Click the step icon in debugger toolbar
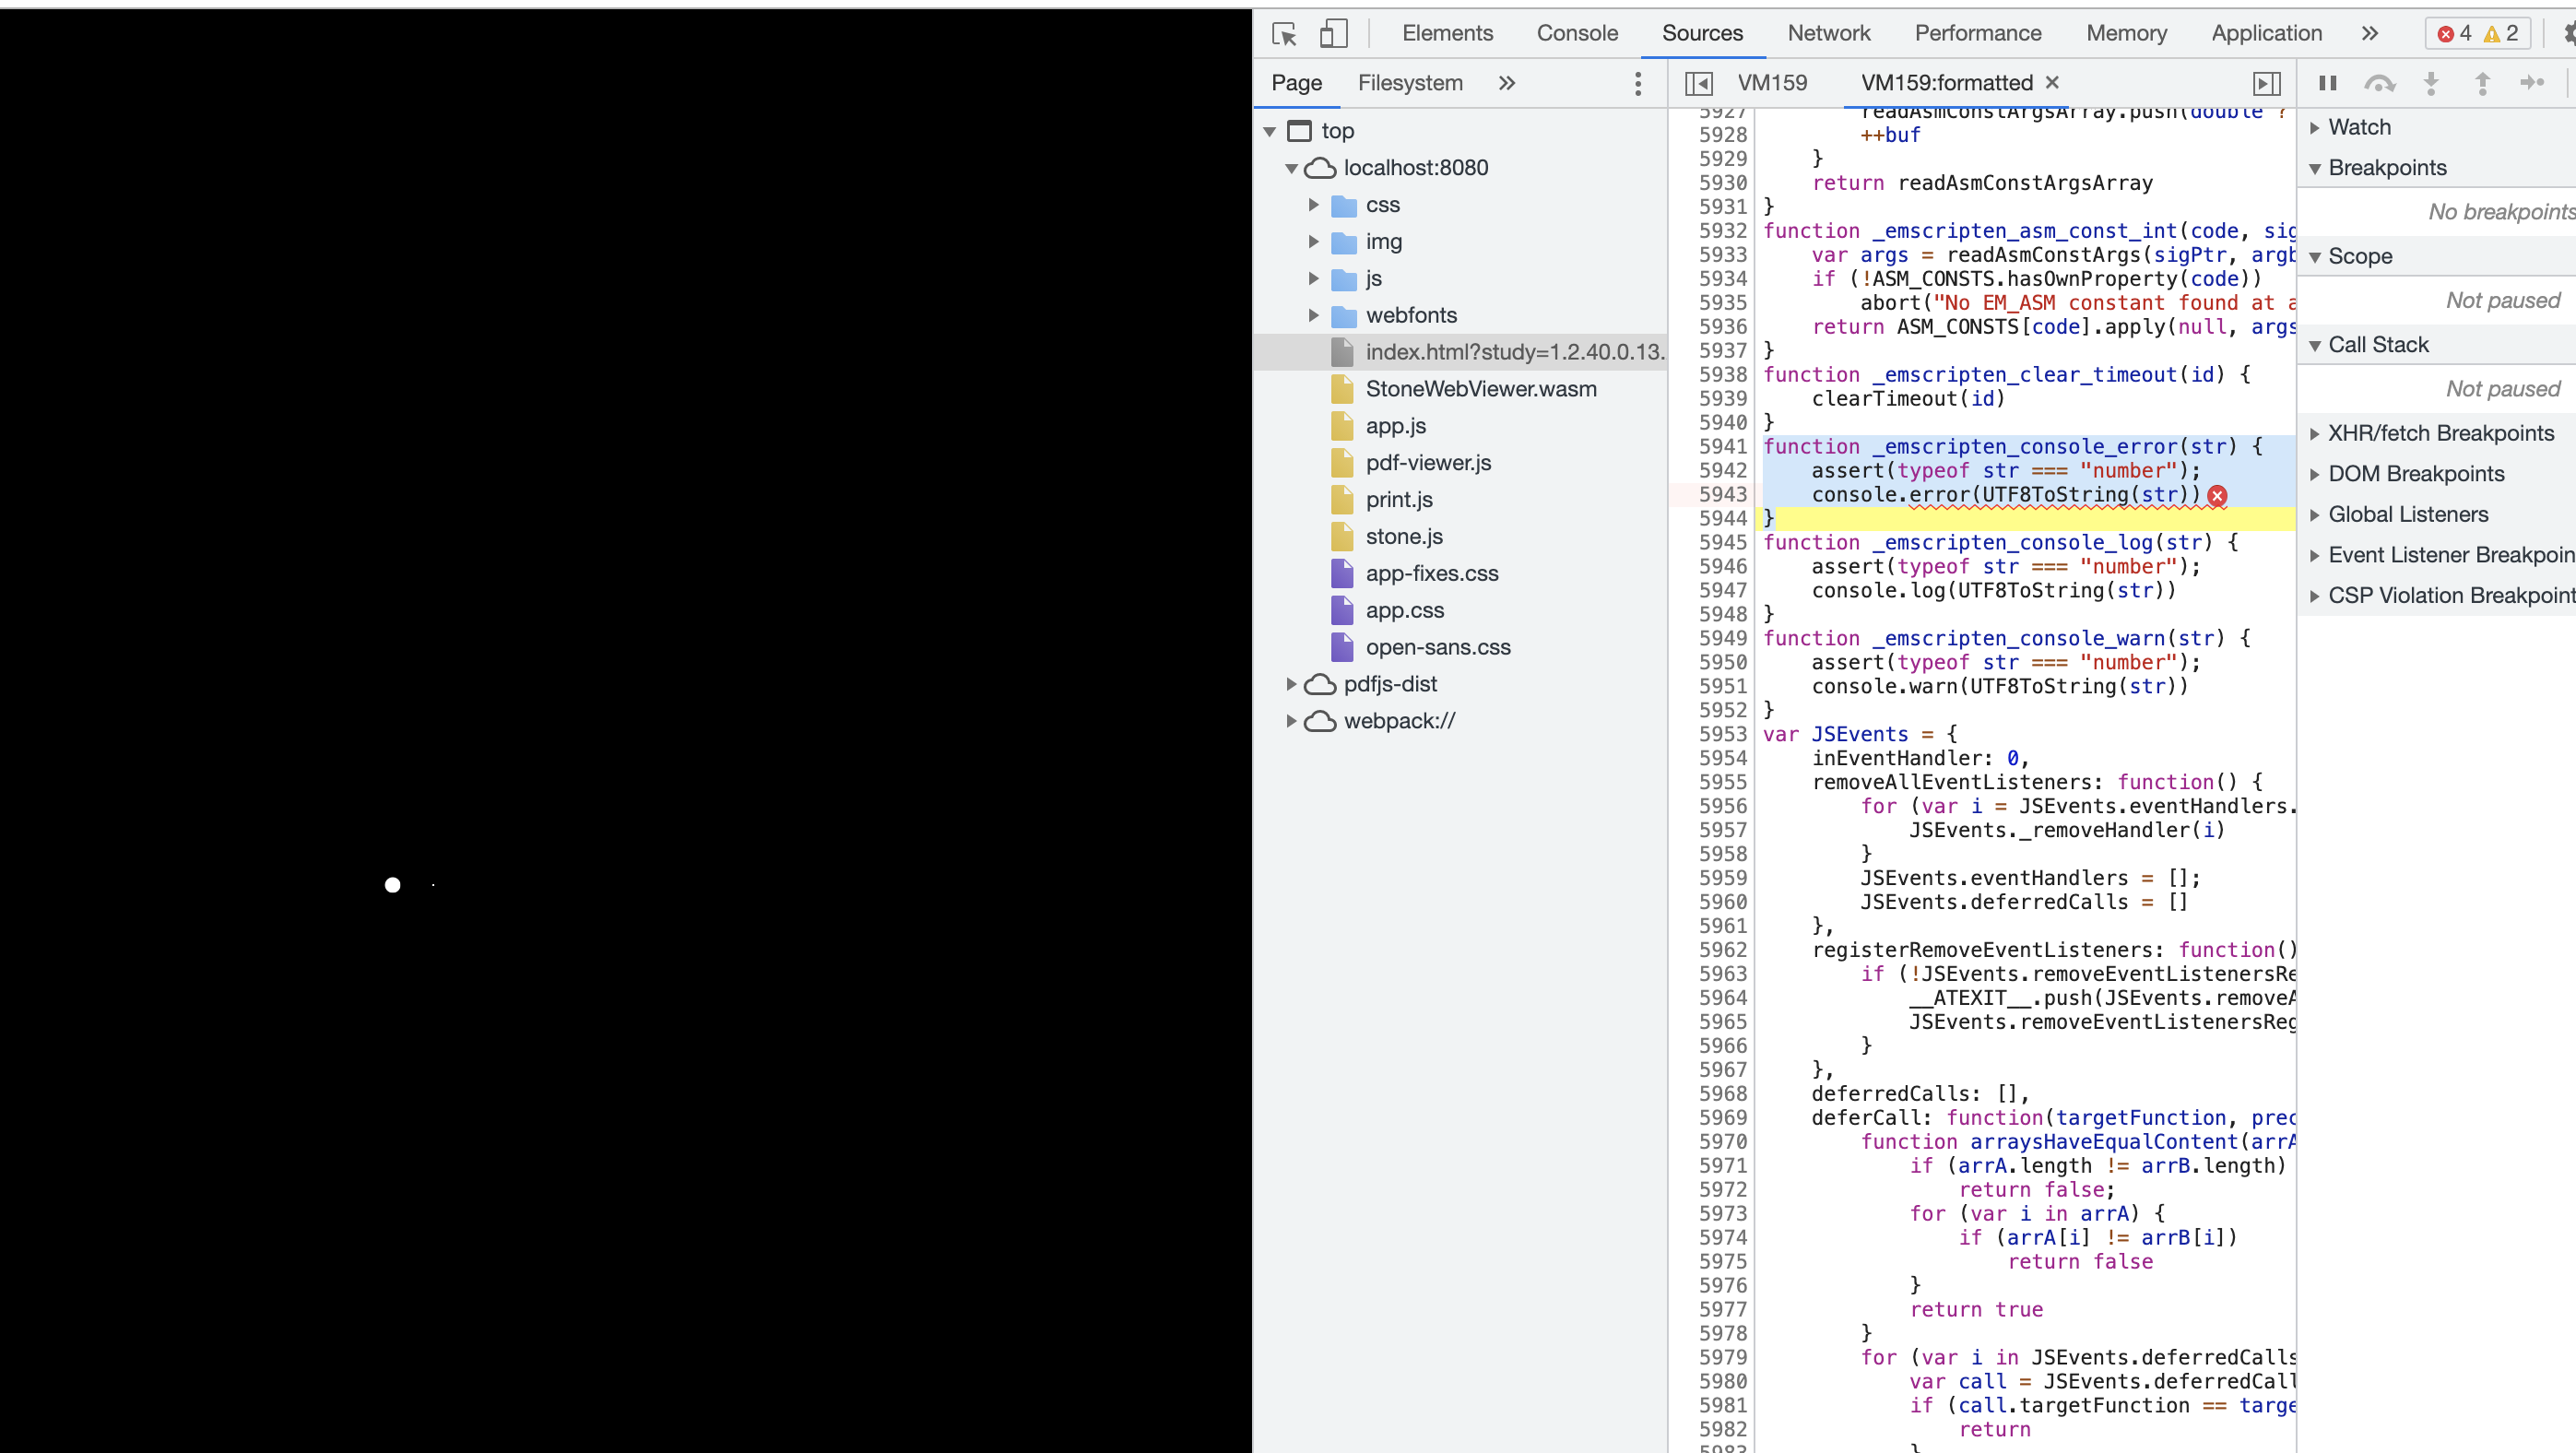 [x=2533, y=83]
